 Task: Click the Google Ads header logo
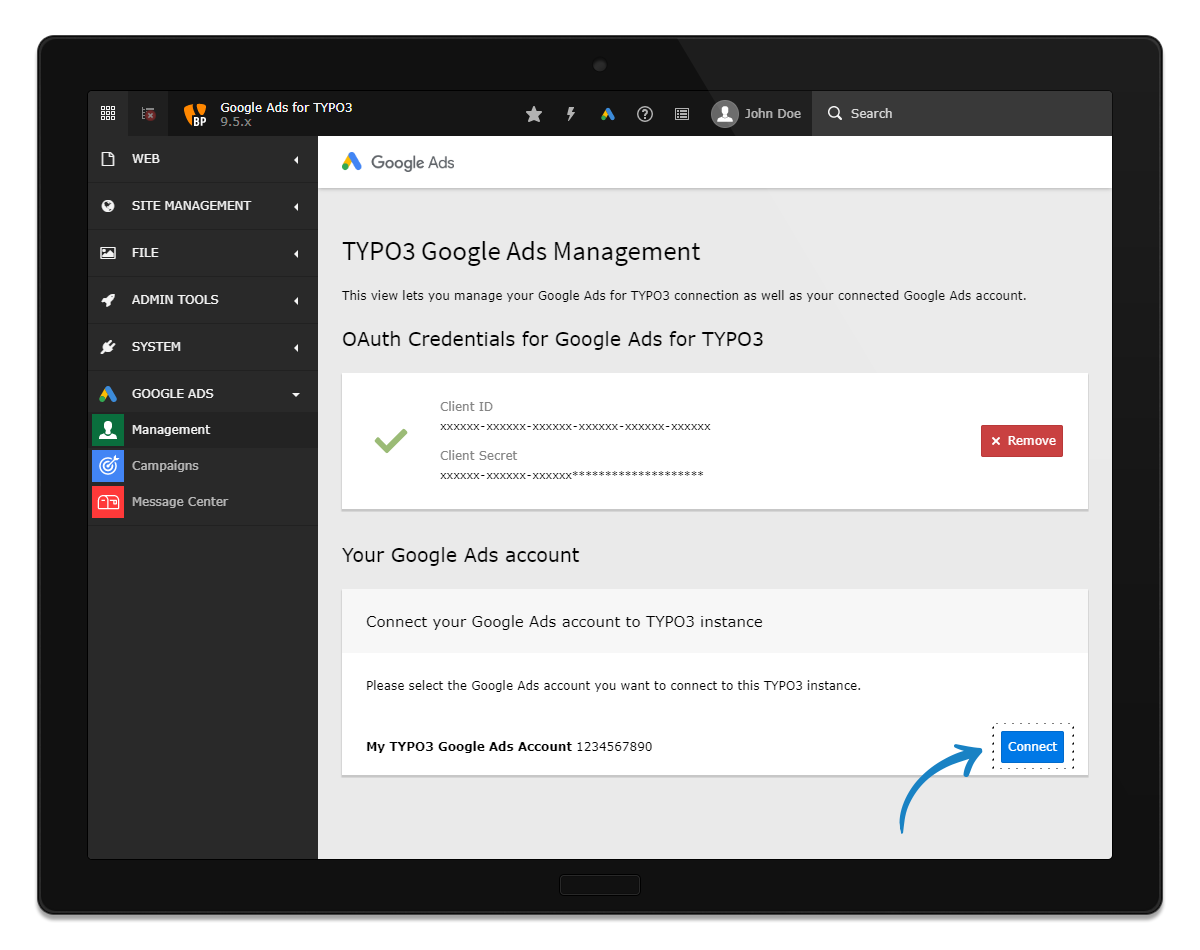(398, 162)
